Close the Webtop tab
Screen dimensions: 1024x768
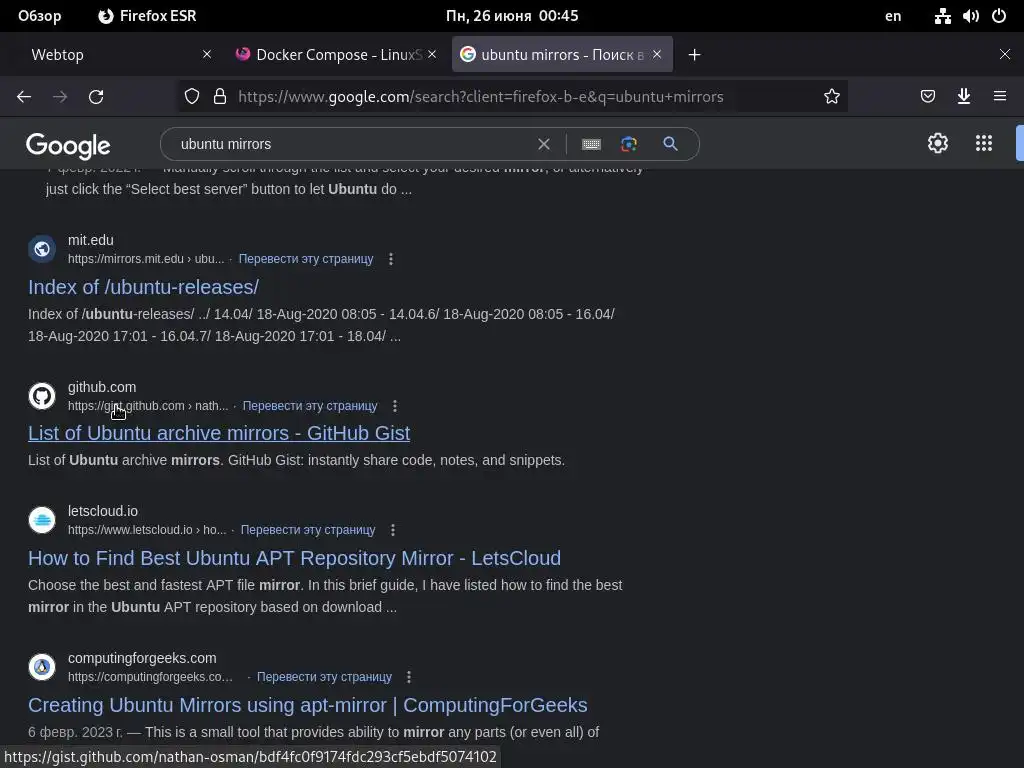207,54
